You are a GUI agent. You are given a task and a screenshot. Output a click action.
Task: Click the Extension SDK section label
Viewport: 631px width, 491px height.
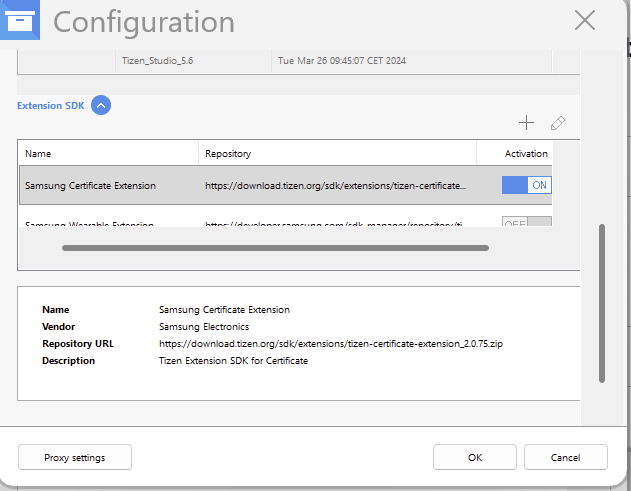tap(50, 105)
